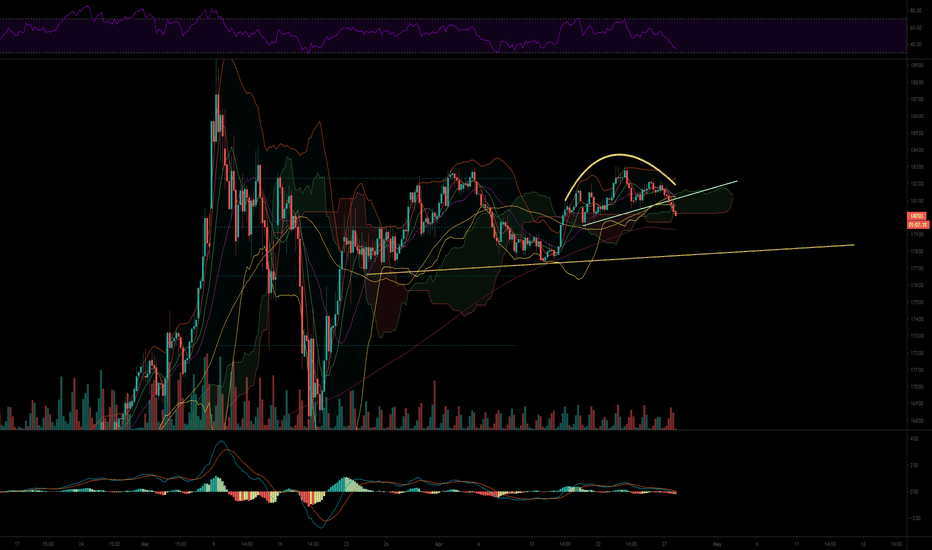932x550 pixels.
Task: Select the yellow arc drawing over the price peak
Action: 619,156
